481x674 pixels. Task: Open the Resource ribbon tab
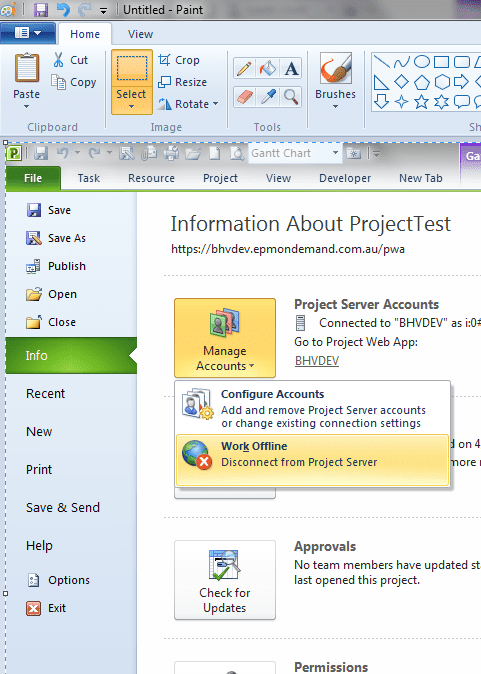[151, 178]
